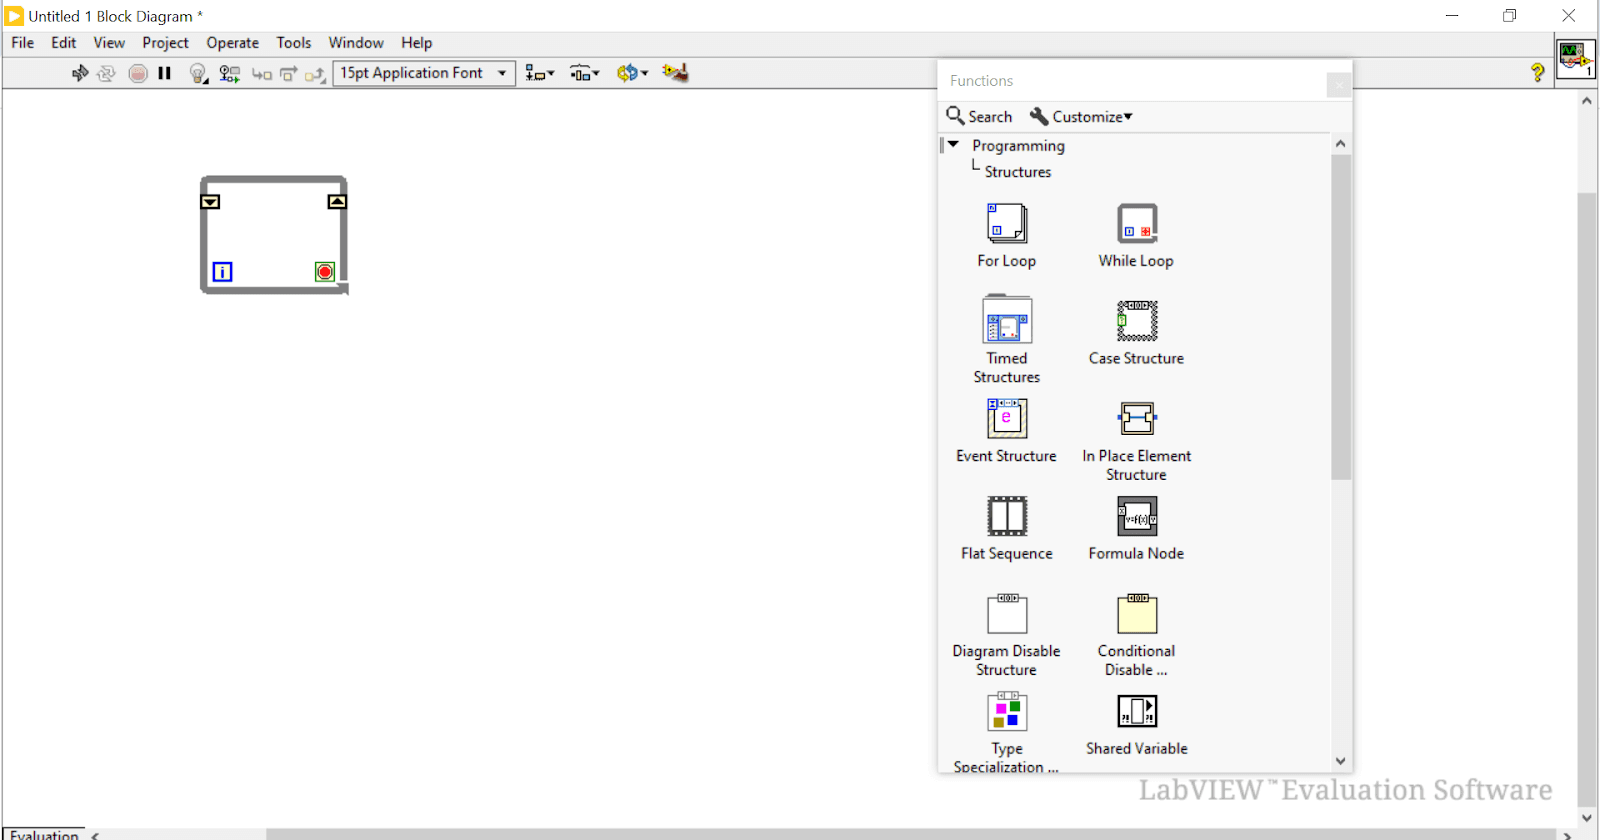1600x840 pixels.
Task: Pick the Case Structure from palette
Action: click(x=1136, y=322)
